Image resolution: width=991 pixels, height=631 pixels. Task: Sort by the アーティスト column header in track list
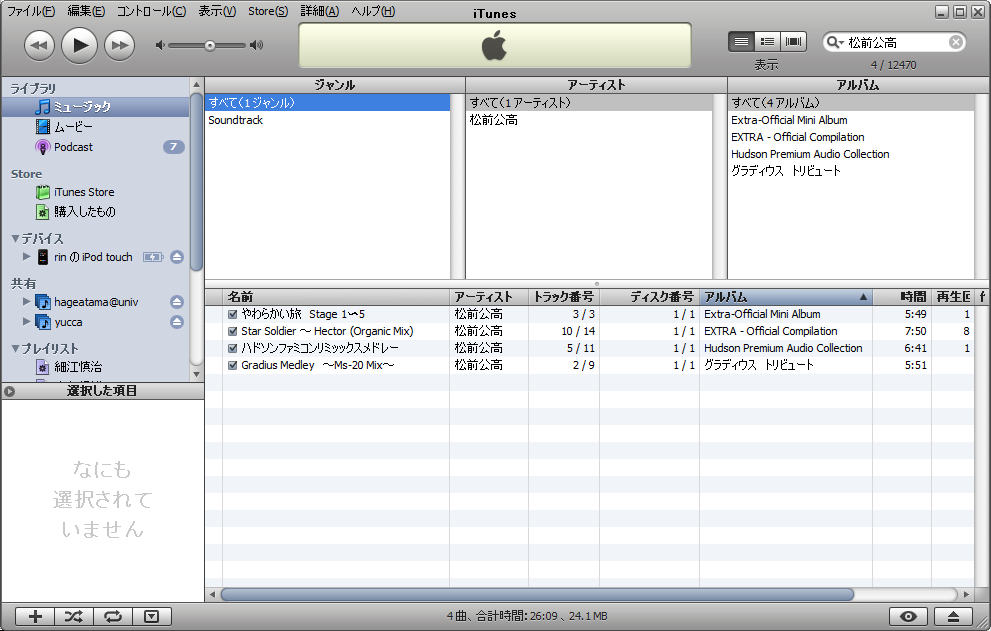click(489, 297)
